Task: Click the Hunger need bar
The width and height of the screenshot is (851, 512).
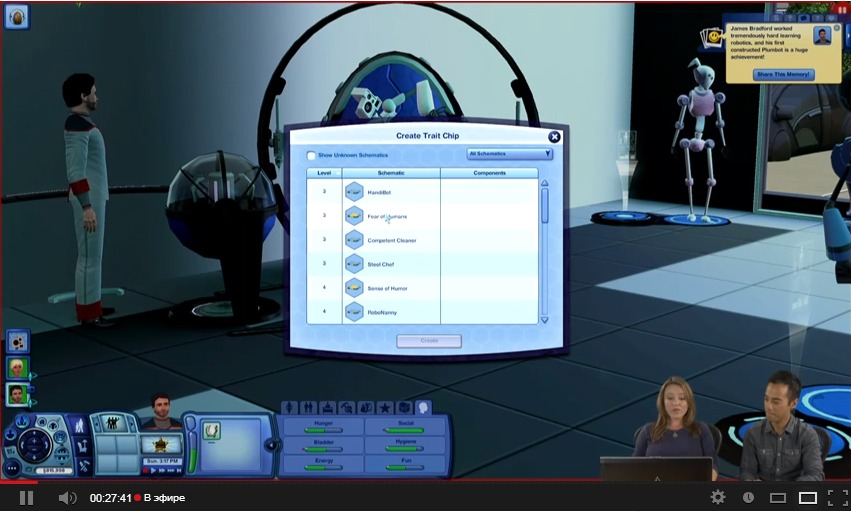Action: (x=323, y=431)
